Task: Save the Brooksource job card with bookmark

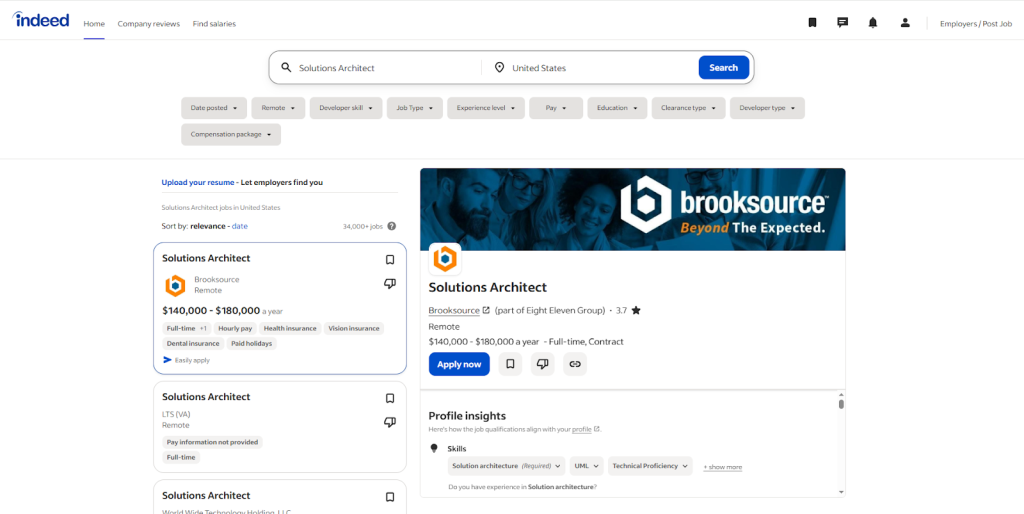Action: click(390, 260)
